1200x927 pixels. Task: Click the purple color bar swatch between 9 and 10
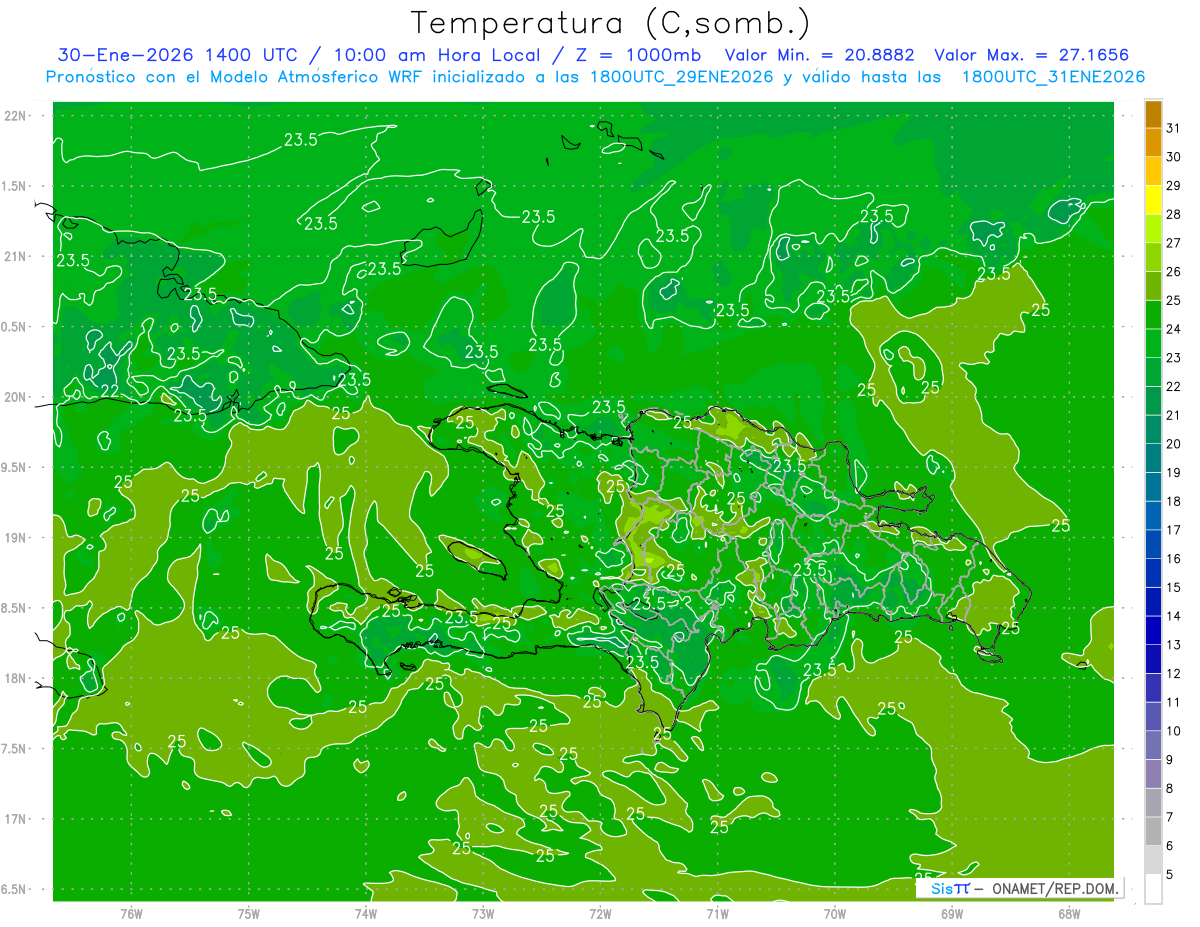1153,745
